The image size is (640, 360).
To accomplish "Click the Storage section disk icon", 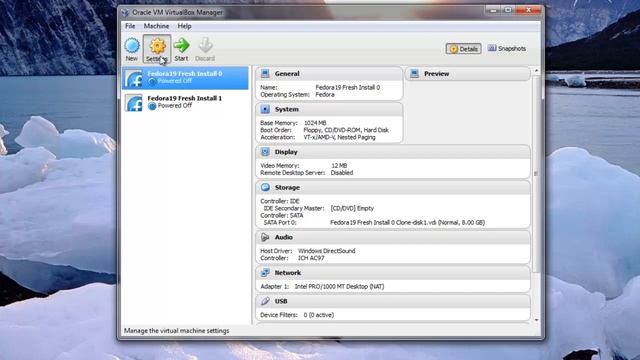I will point(265,187).
